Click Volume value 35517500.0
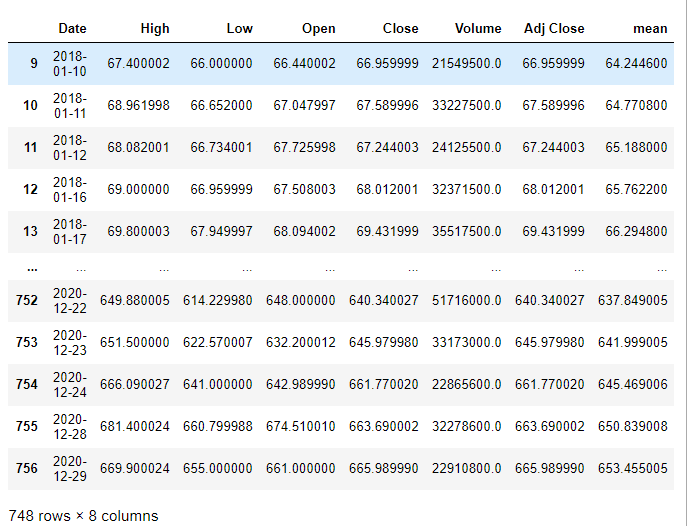This screenshot has width=687, height=526. click(467, 231)
